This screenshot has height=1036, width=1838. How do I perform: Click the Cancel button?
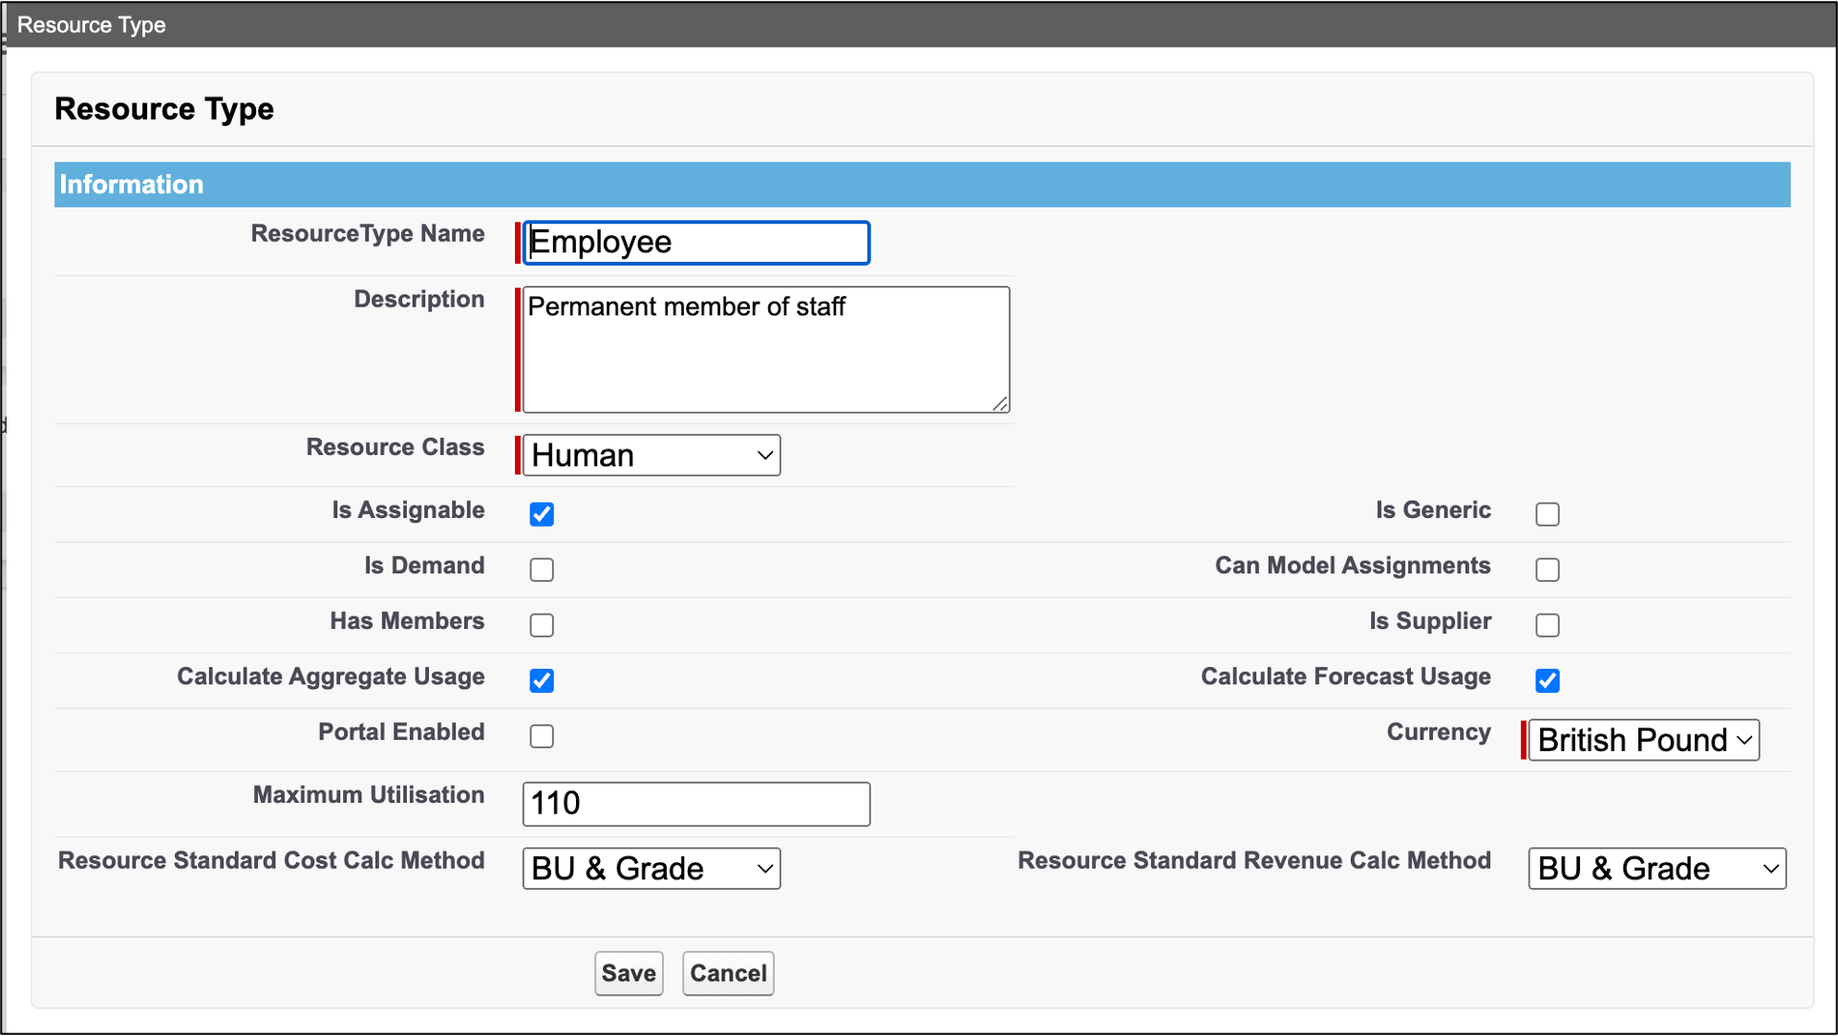point(728,973)
